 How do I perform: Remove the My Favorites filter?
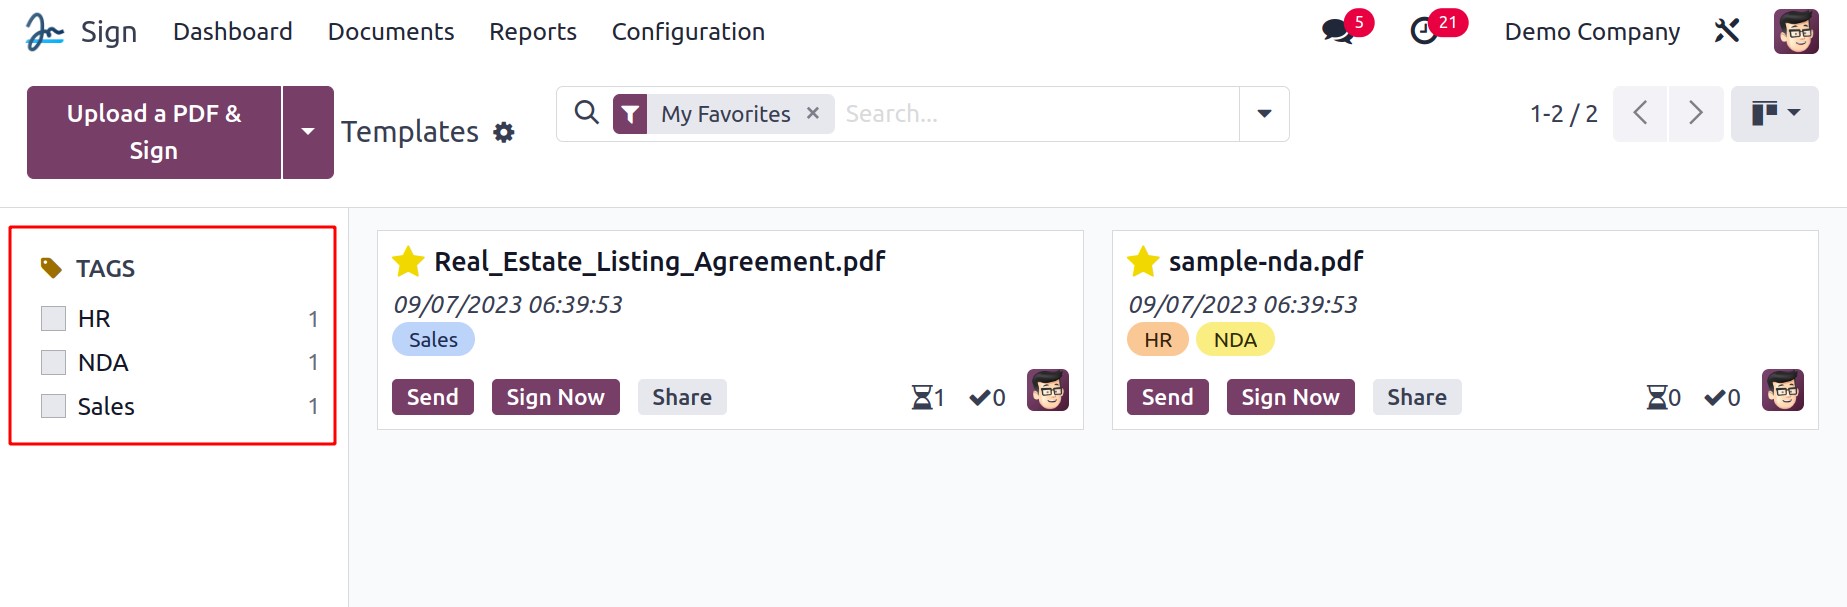(x=813, y=113)
